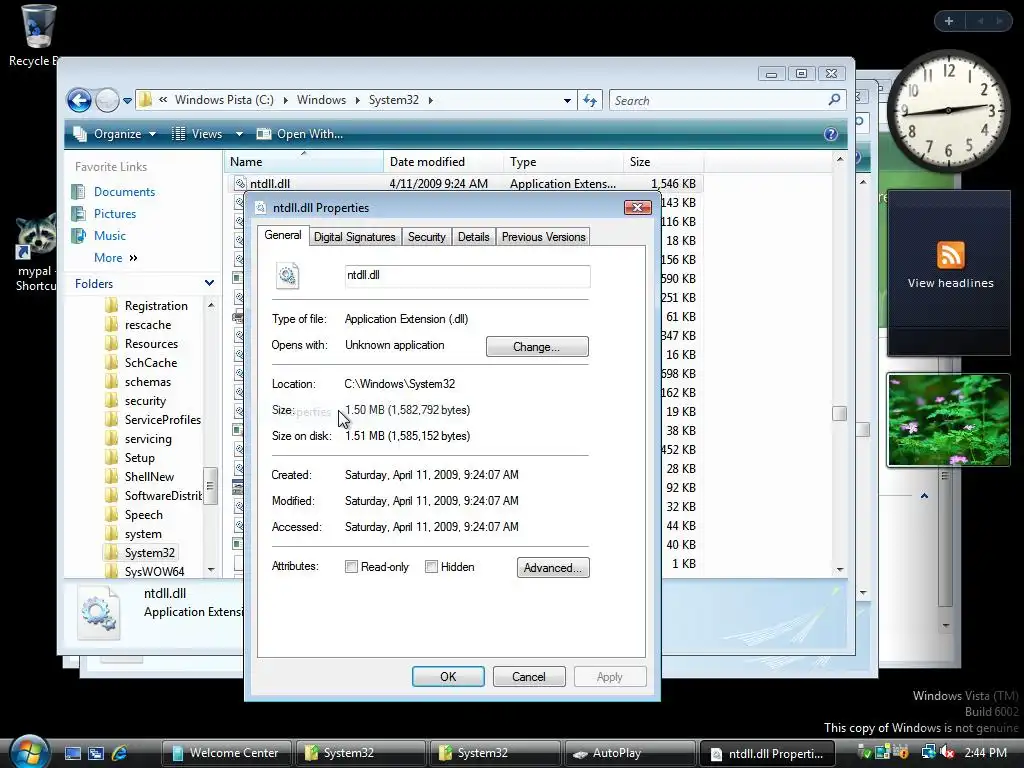Click Switch between windows quick launch icon
This screenshot has width=1024, height=768.
point(96,753)
